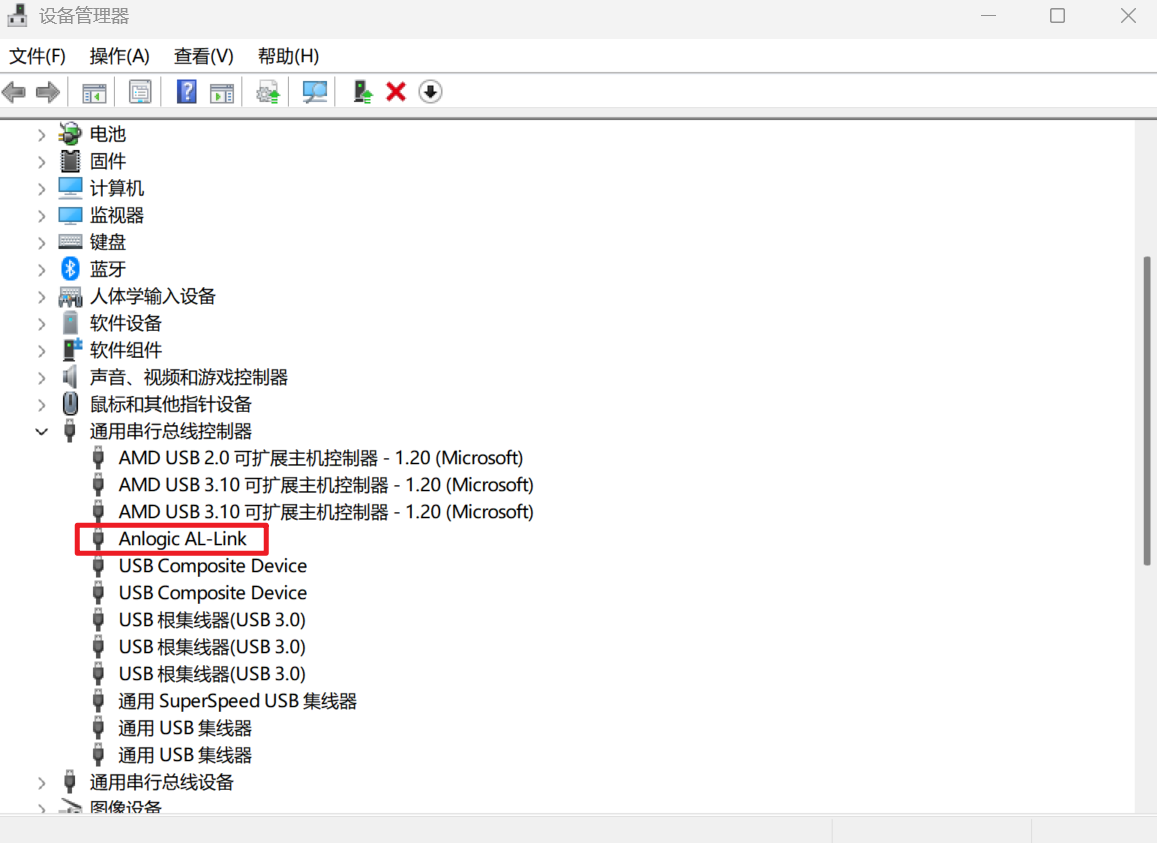Expand the 监视器 category
The width and height of the screenshot is (1157, 843).
tap(41, 216)
